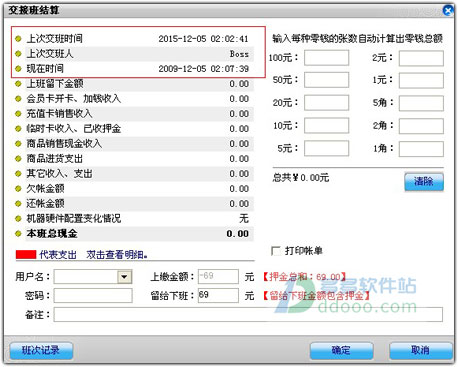The height and width of the screenshot is (367, 458).
Task: Select the 欠帐金额 row
Action: 134,189
